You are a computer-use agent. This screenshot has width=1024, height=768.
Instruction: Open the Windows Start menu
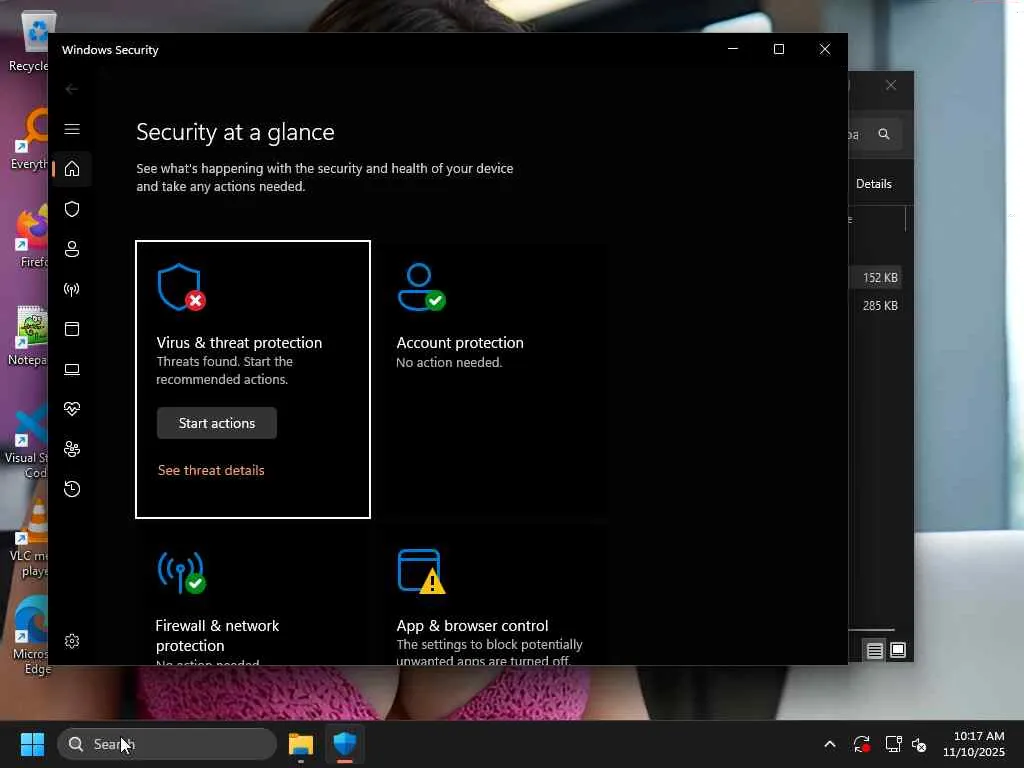[32, 744]
